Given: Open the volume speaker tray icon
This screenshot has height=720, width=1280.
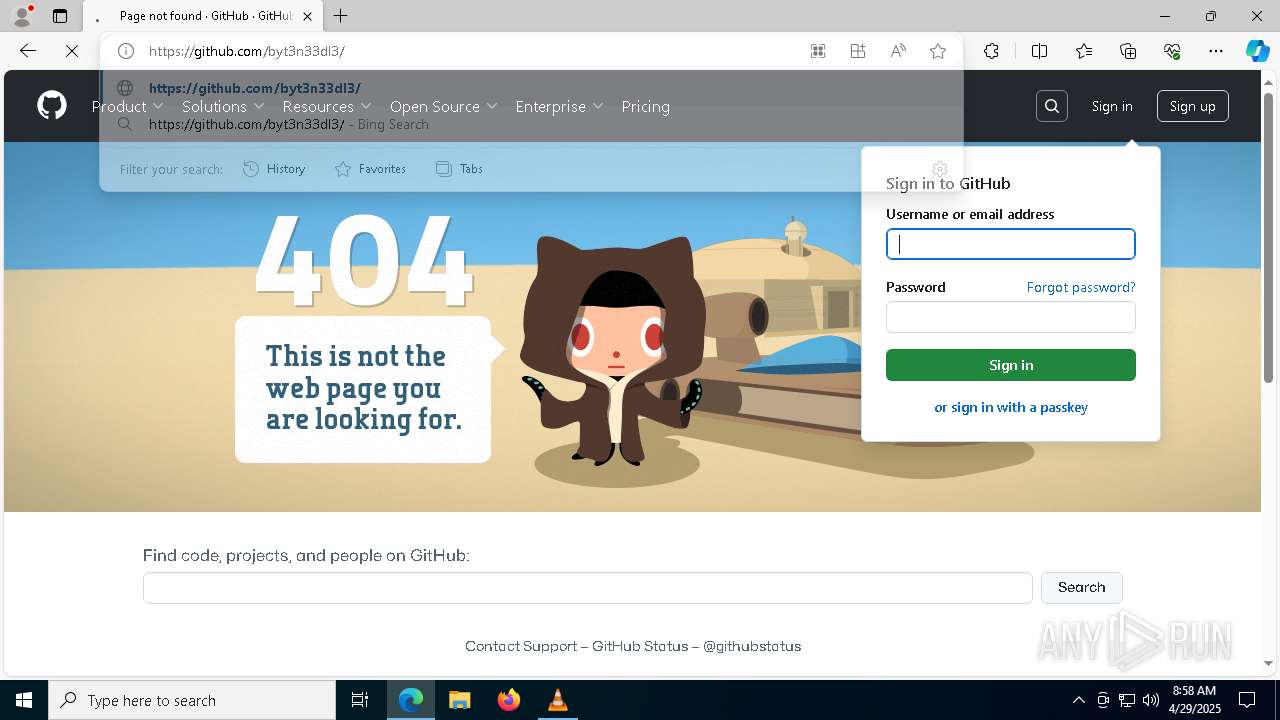Looking at the screenshot, I should [x=1151, y=700].
